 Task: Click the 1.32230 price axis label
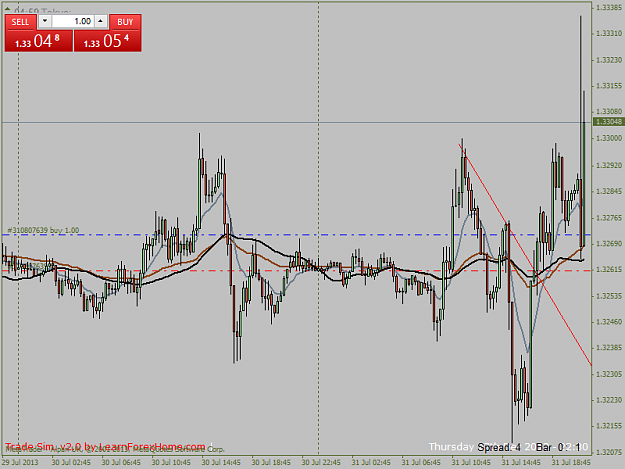tap(609, 400)
